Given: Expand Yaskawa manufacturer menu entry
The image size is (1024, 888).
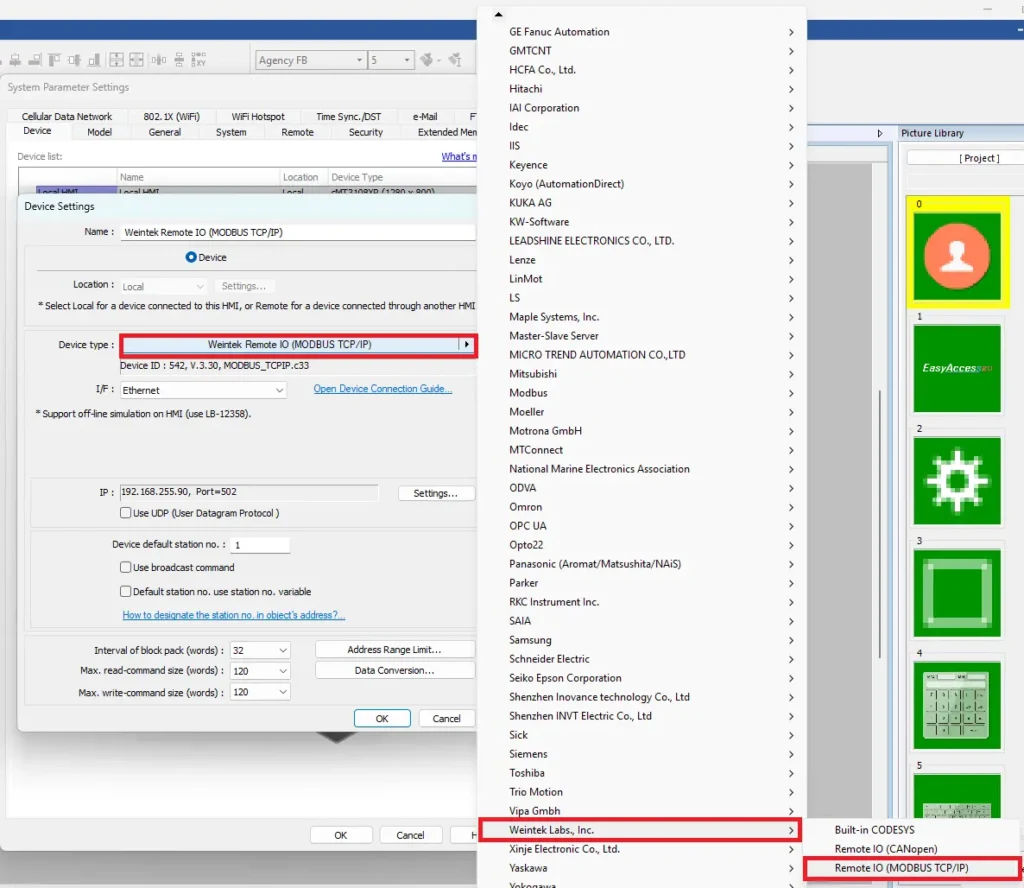Looking at the screenshot, I should 640,868.
